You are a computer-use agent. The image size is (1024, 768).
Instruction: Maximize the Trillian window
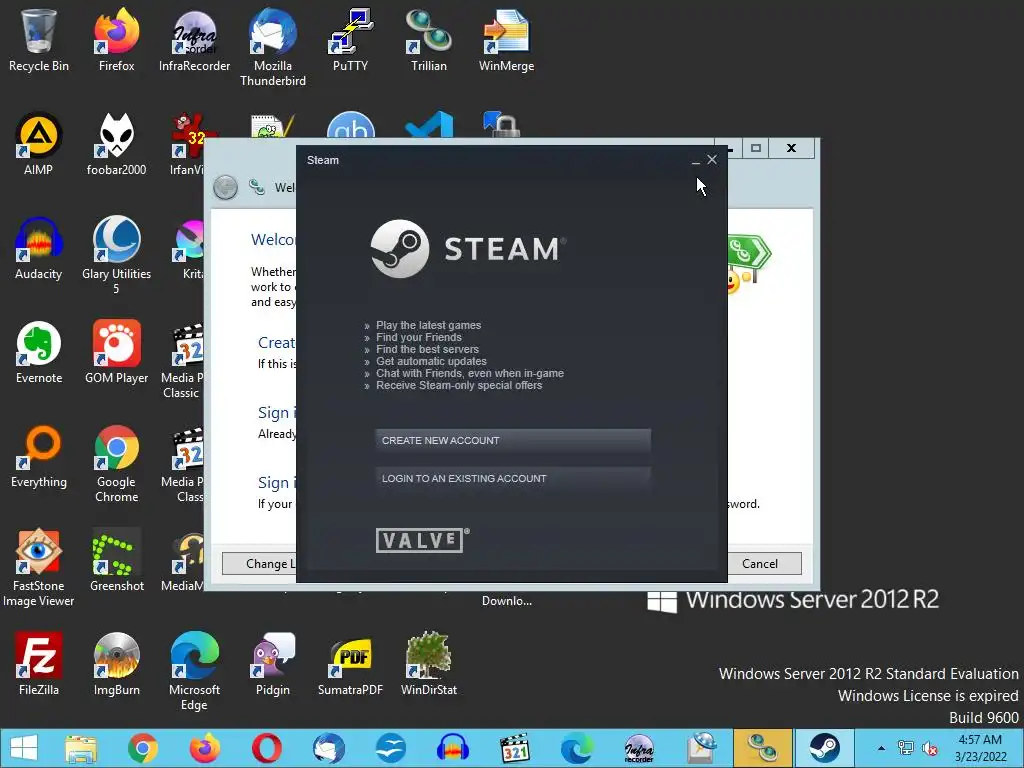(x=756, y=148)
